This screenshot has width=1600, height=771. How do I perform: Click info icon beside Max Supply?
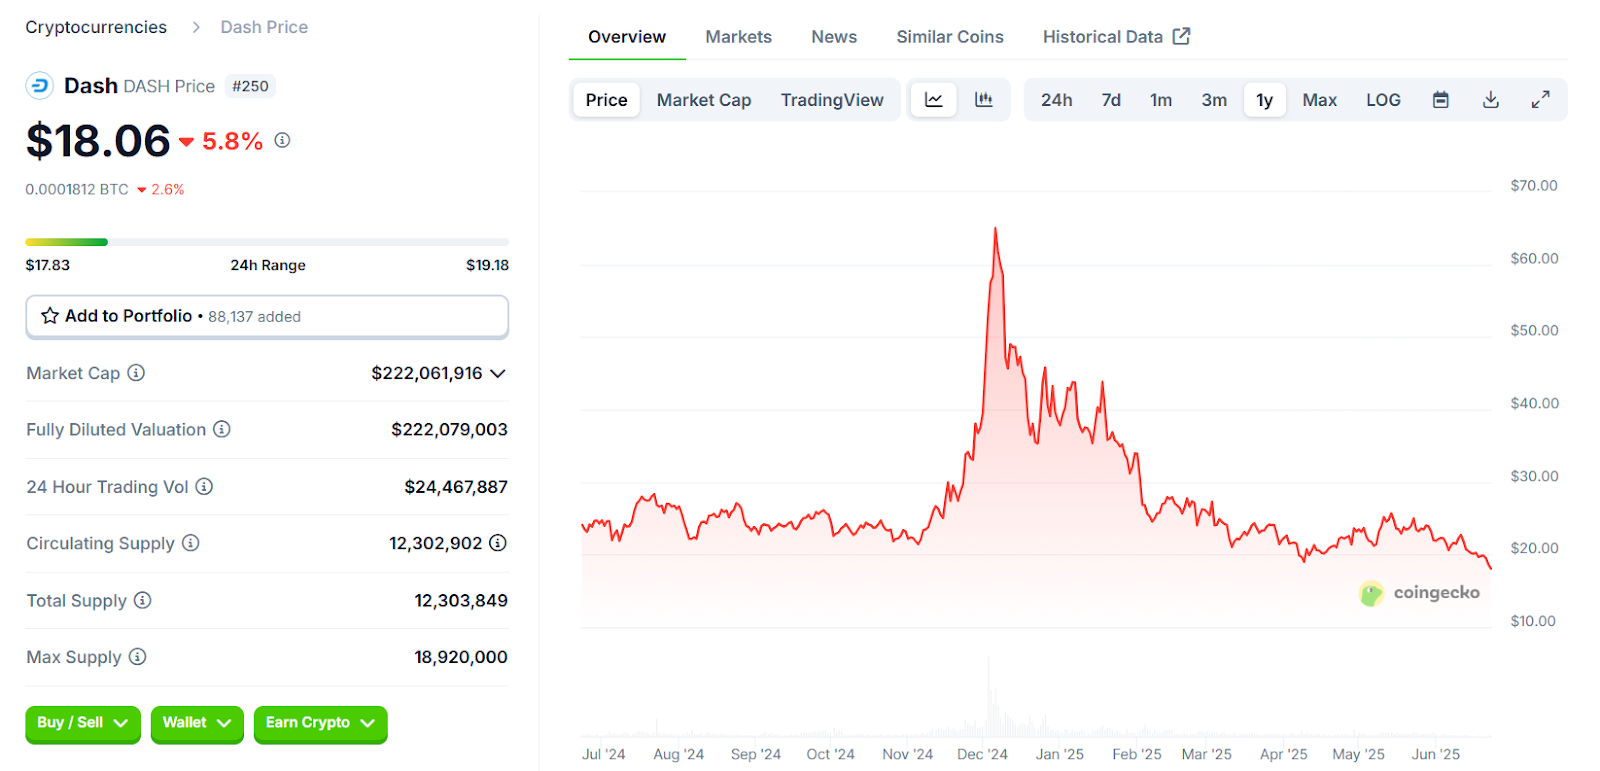(138, 657)
